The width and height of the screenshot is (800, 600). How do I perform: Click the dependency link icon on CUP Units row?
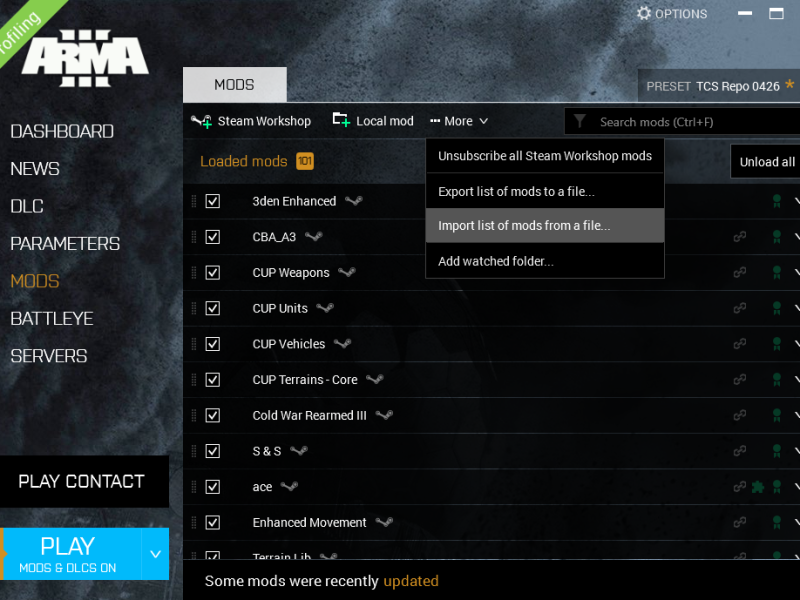(740, 308)
